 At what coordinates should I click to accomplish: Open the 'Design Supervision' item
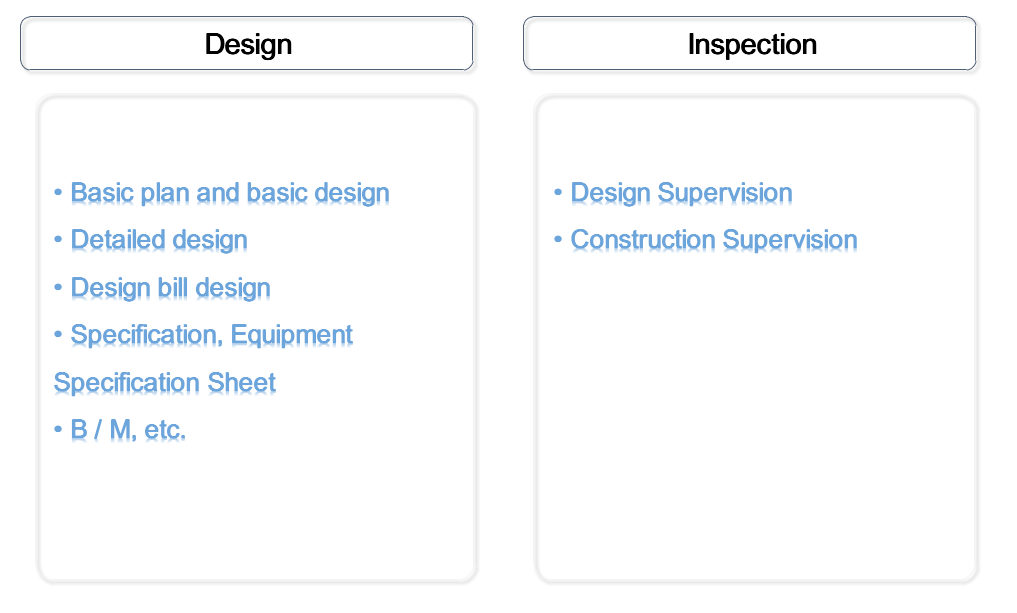coord(681,193)
